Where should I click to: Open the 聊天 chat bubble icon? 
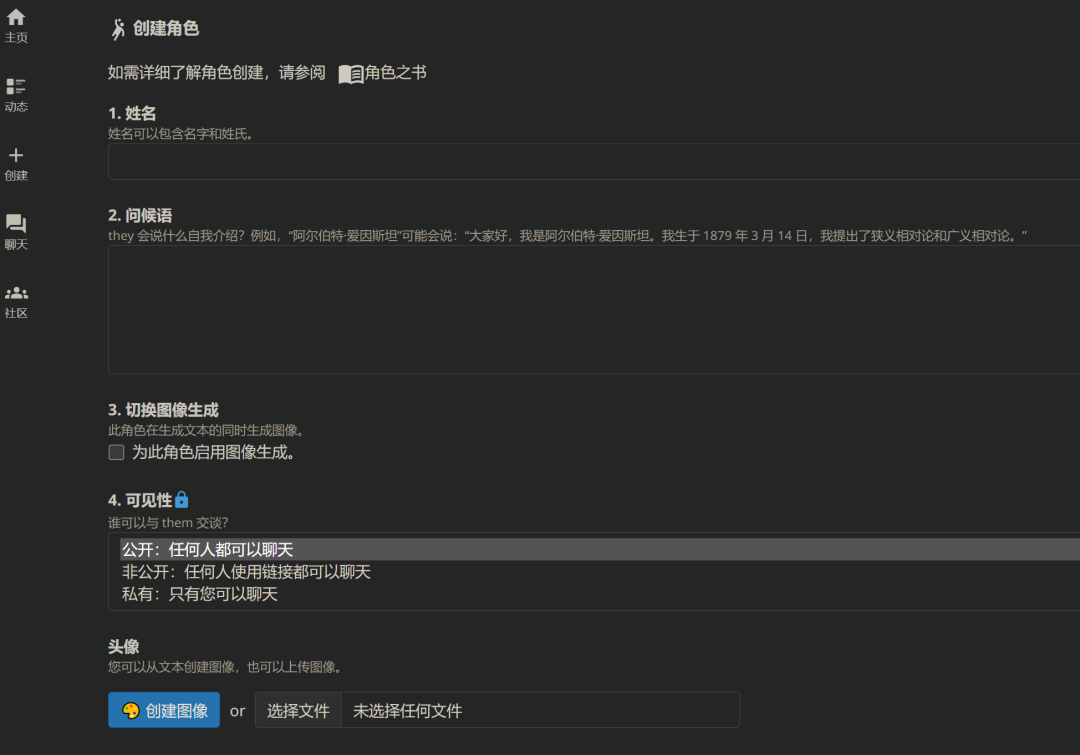pos(15,224)
